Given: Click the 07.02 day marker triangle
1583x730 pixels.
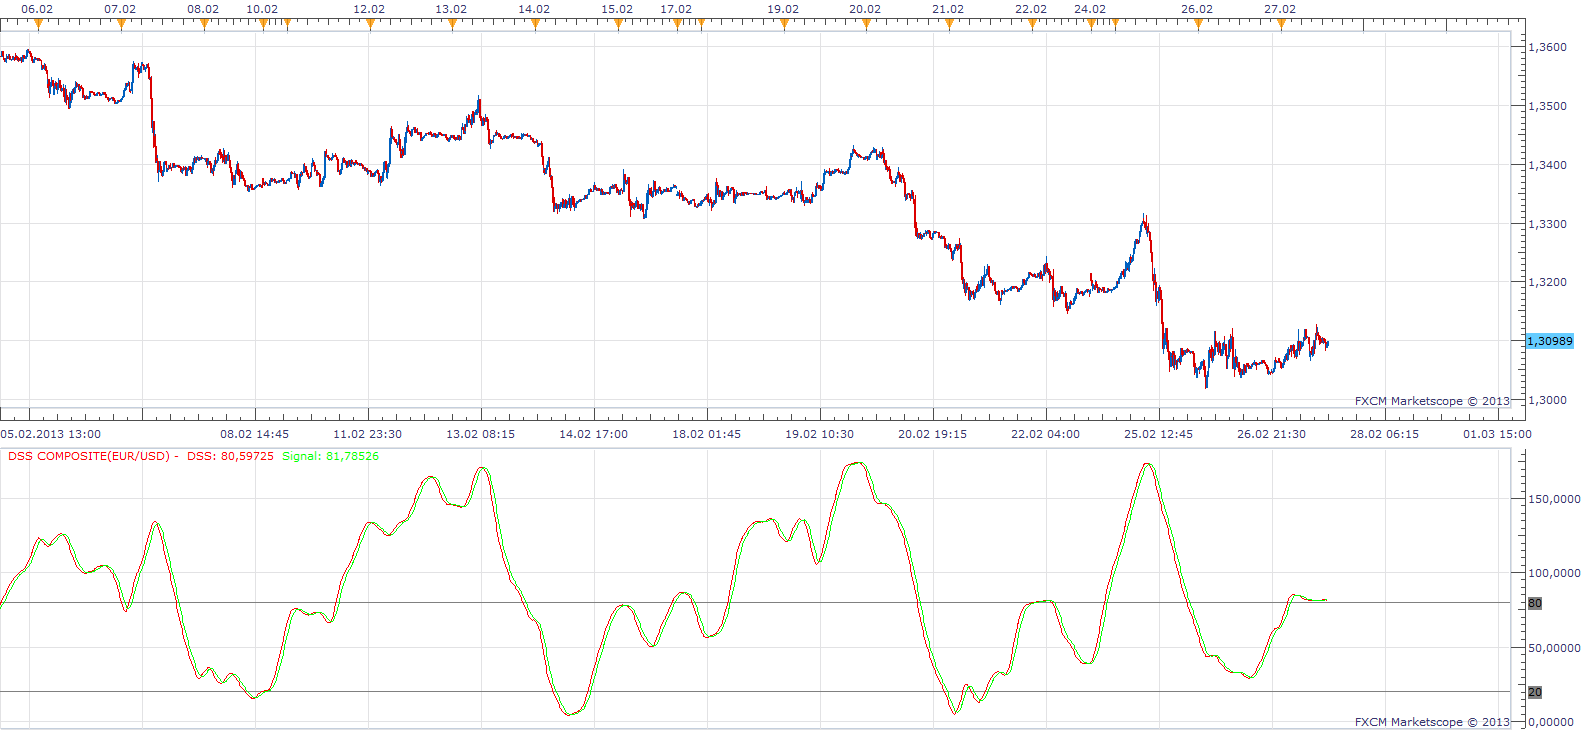Looking at the screenshot, I should click(121, 25).
